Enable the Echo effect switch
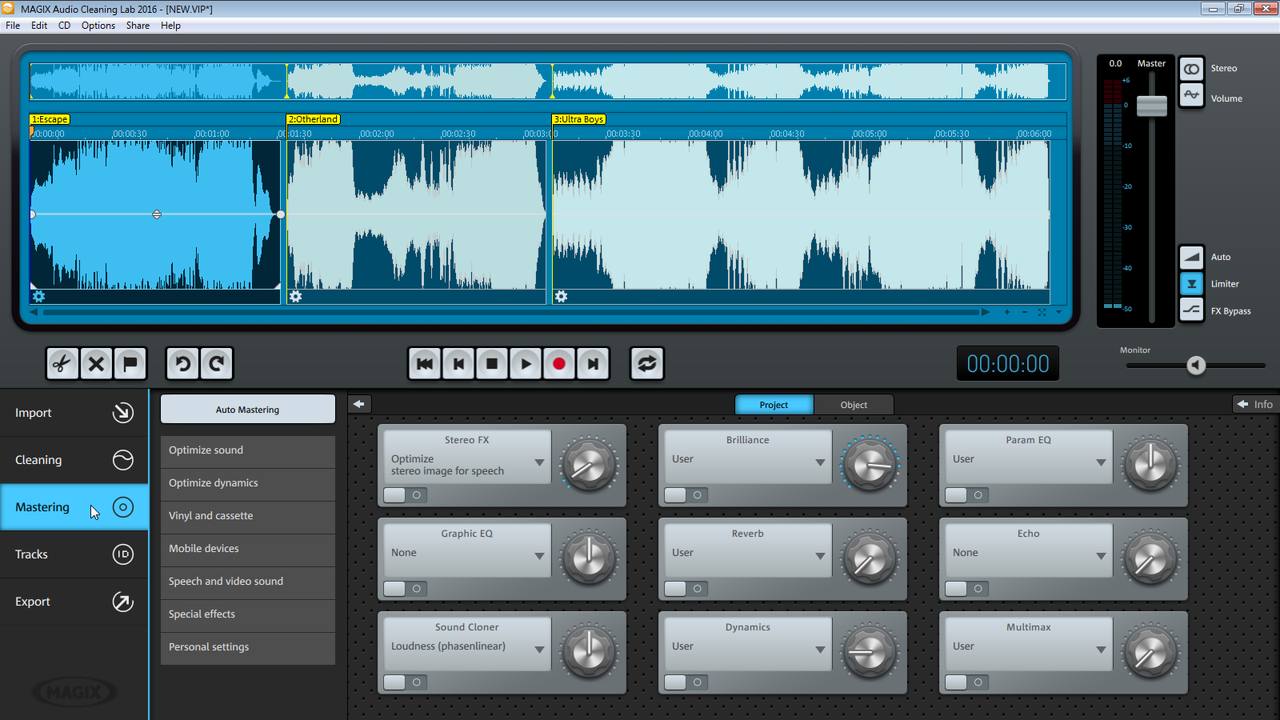This screenshot has width=1280, height=720. (966, 589)
